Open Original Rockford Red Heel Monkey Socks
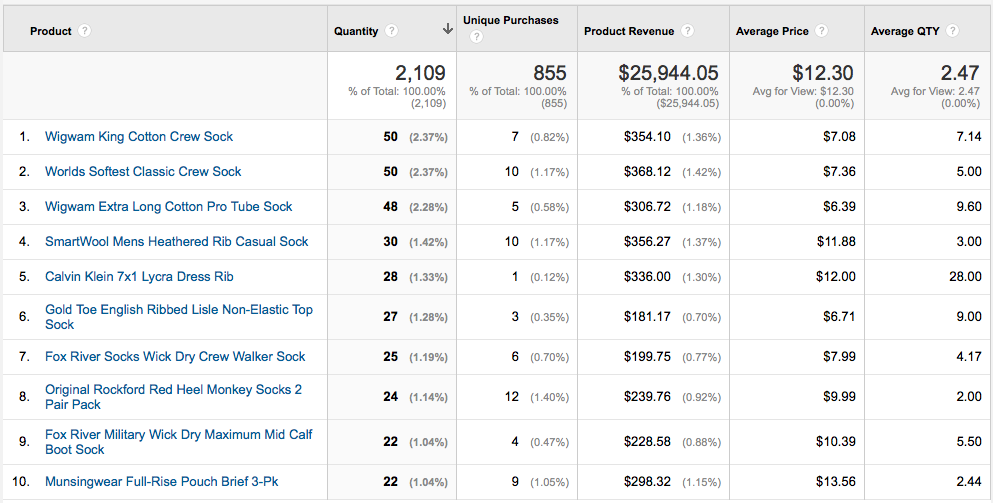 174,397
